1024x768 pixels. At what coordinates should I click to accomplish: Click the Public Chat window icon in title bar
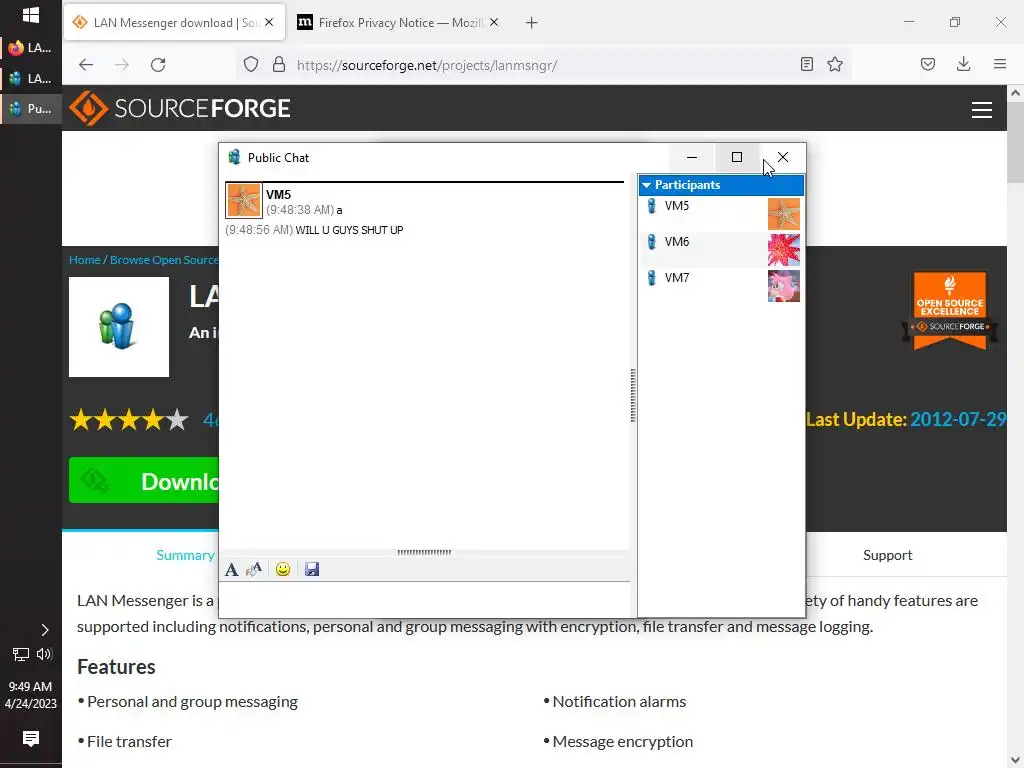point(234,157)
